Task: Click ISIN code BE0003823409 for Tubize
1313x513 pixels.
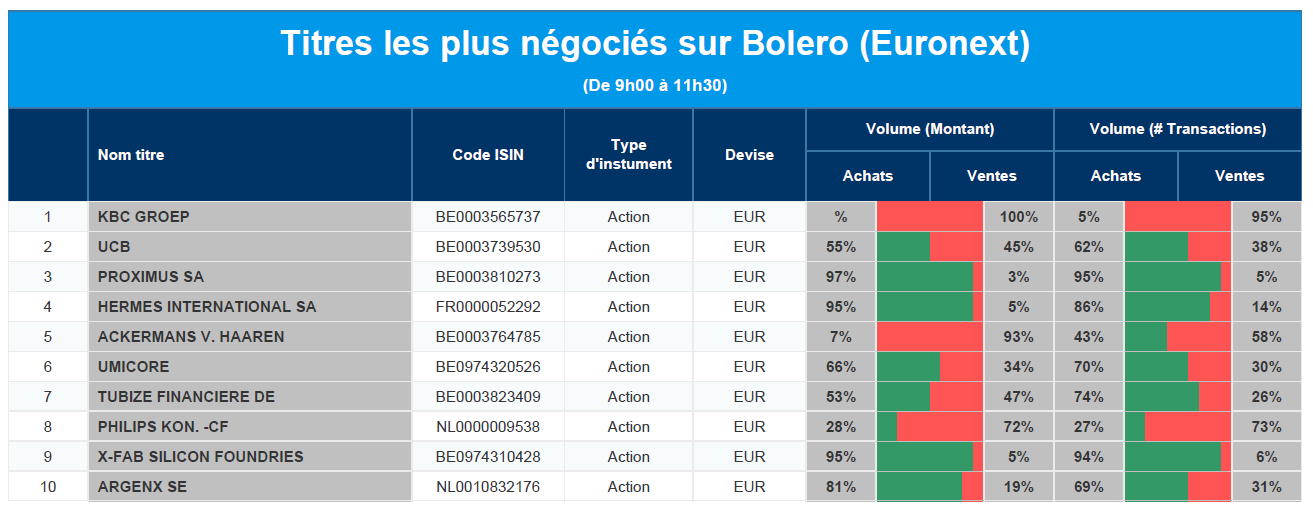Action: point(488,397)
